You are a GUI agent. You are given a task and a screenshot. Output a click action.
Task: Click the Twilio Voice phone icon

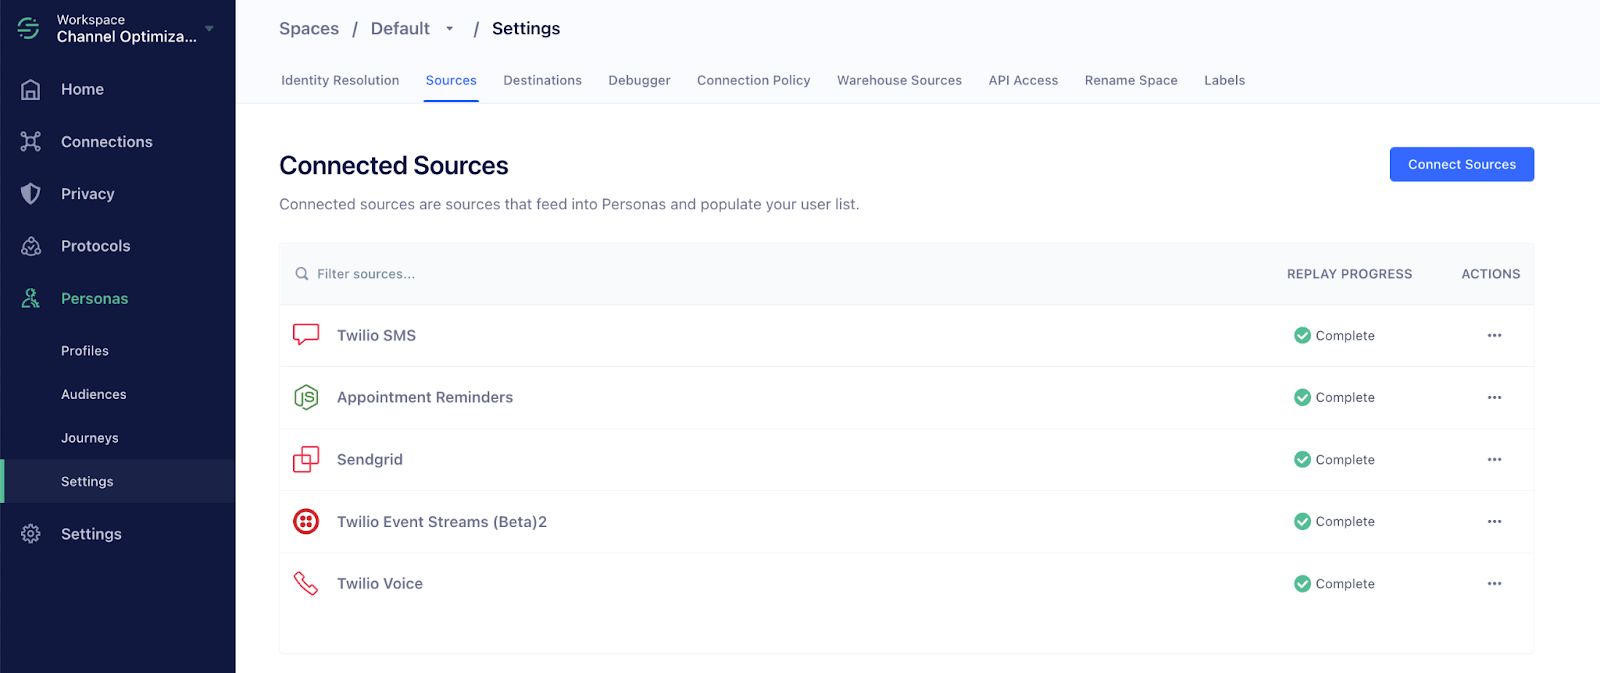click(x=306, y=583)
